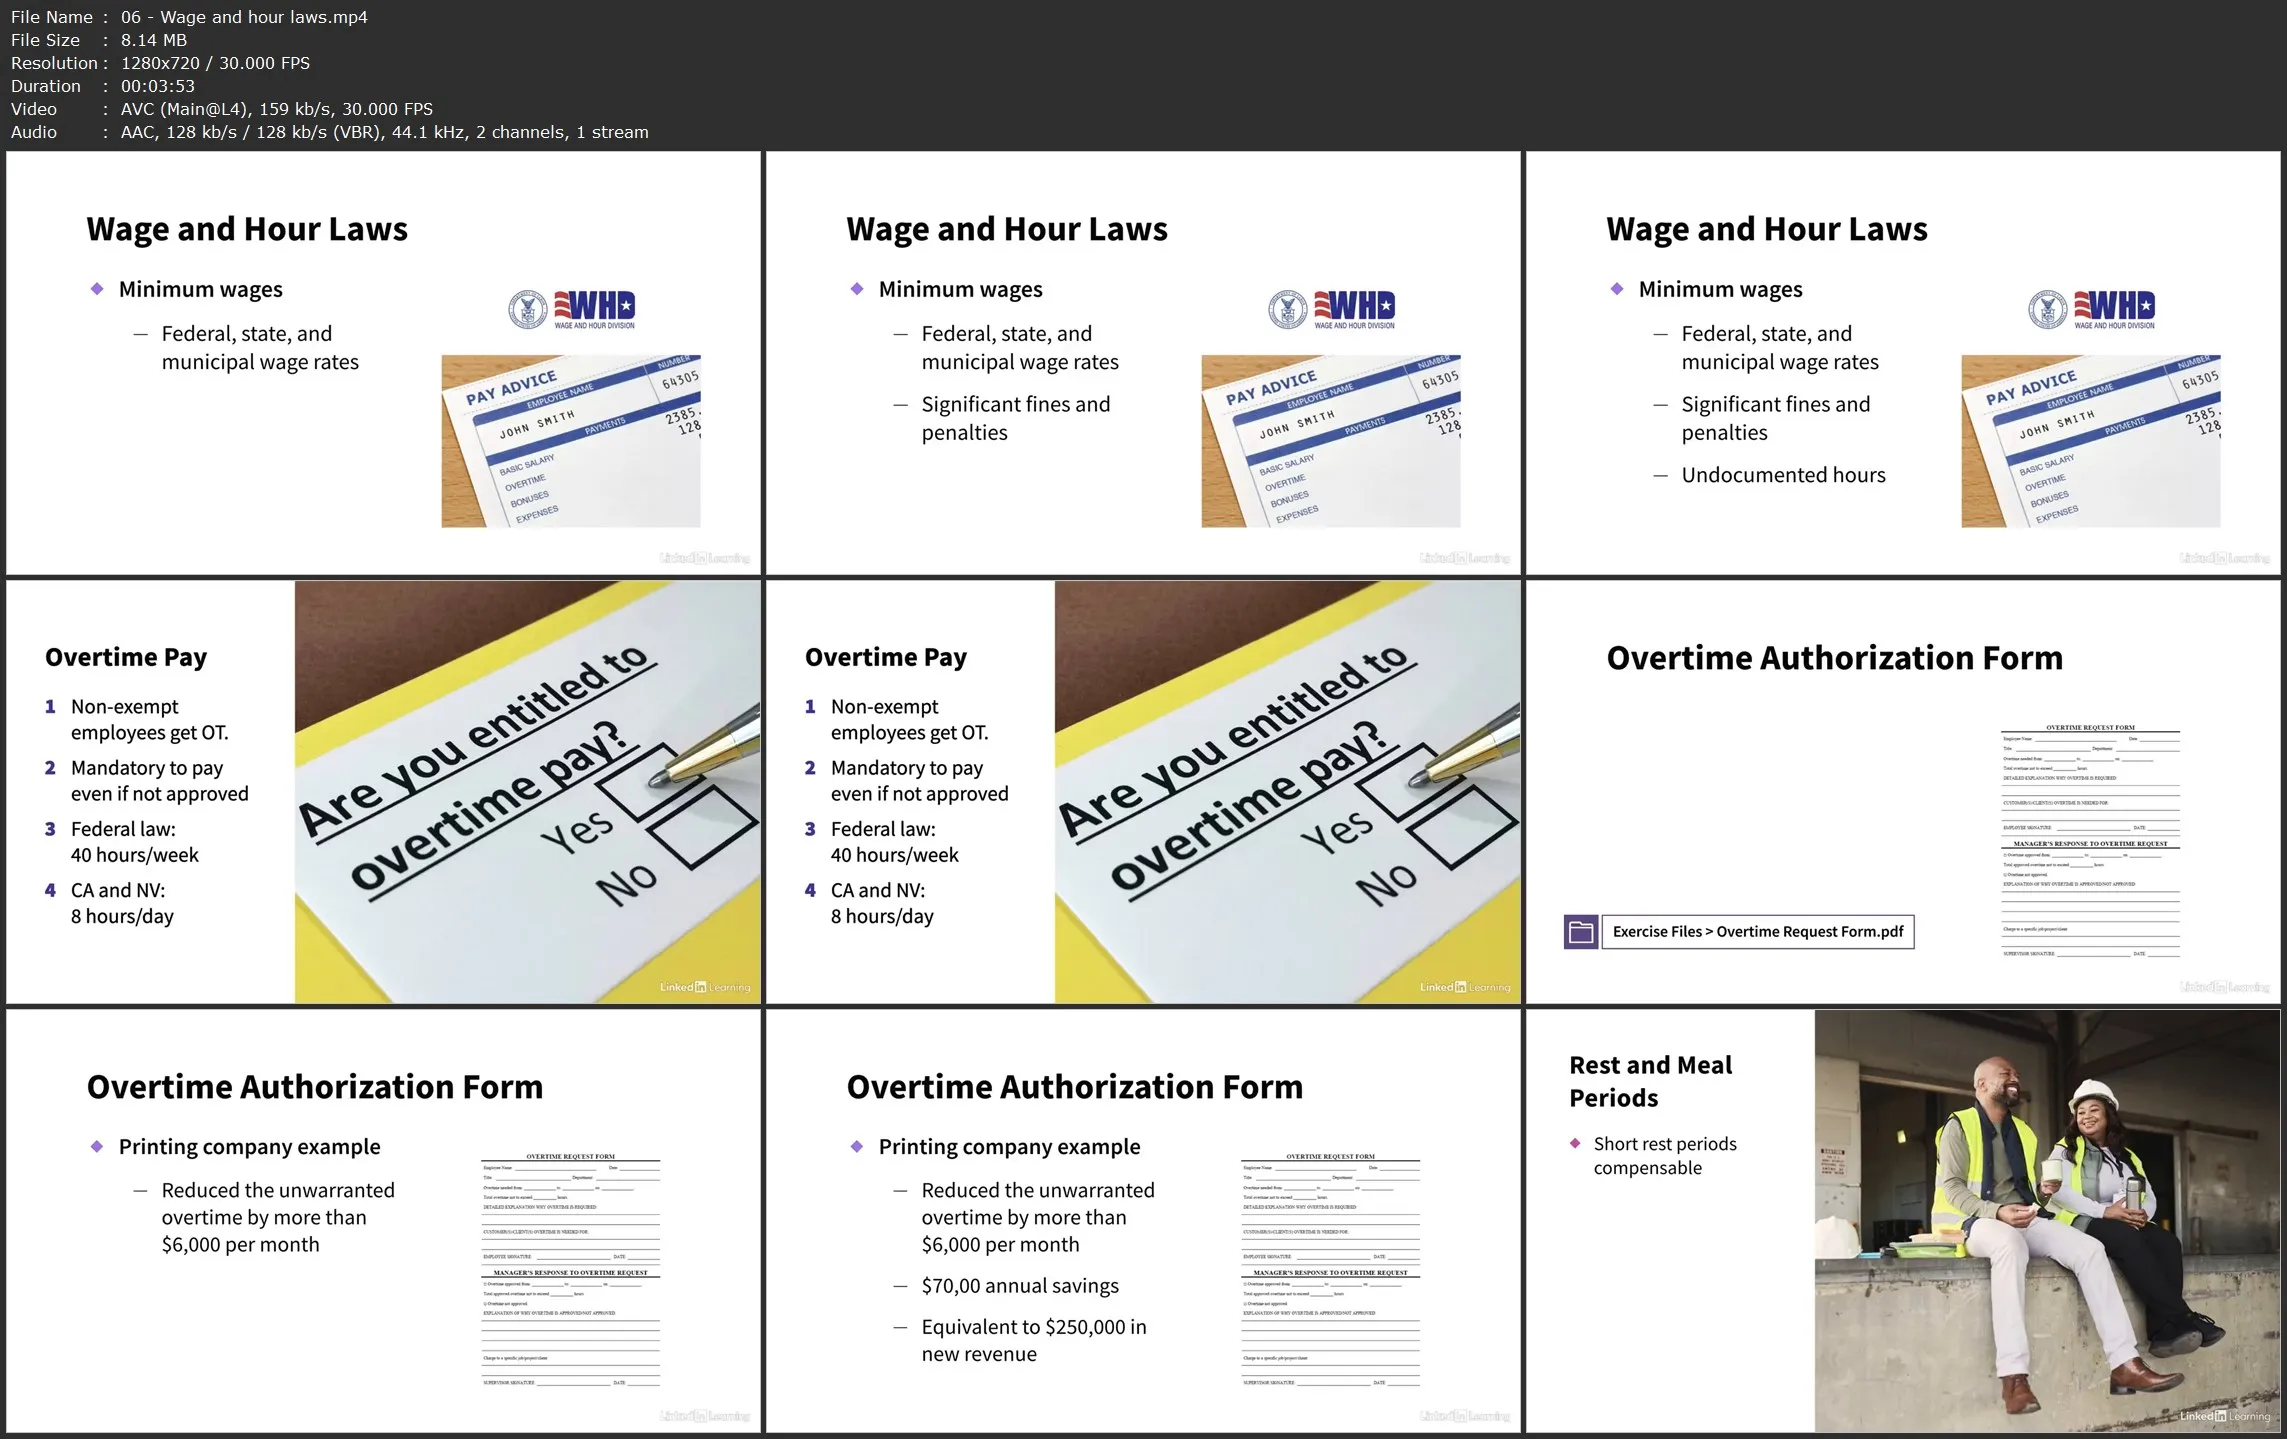The width and height of the screenshot is (2287, 1439).
Task: Select the Duration value 00:03:53
Action: click(158, 86)
